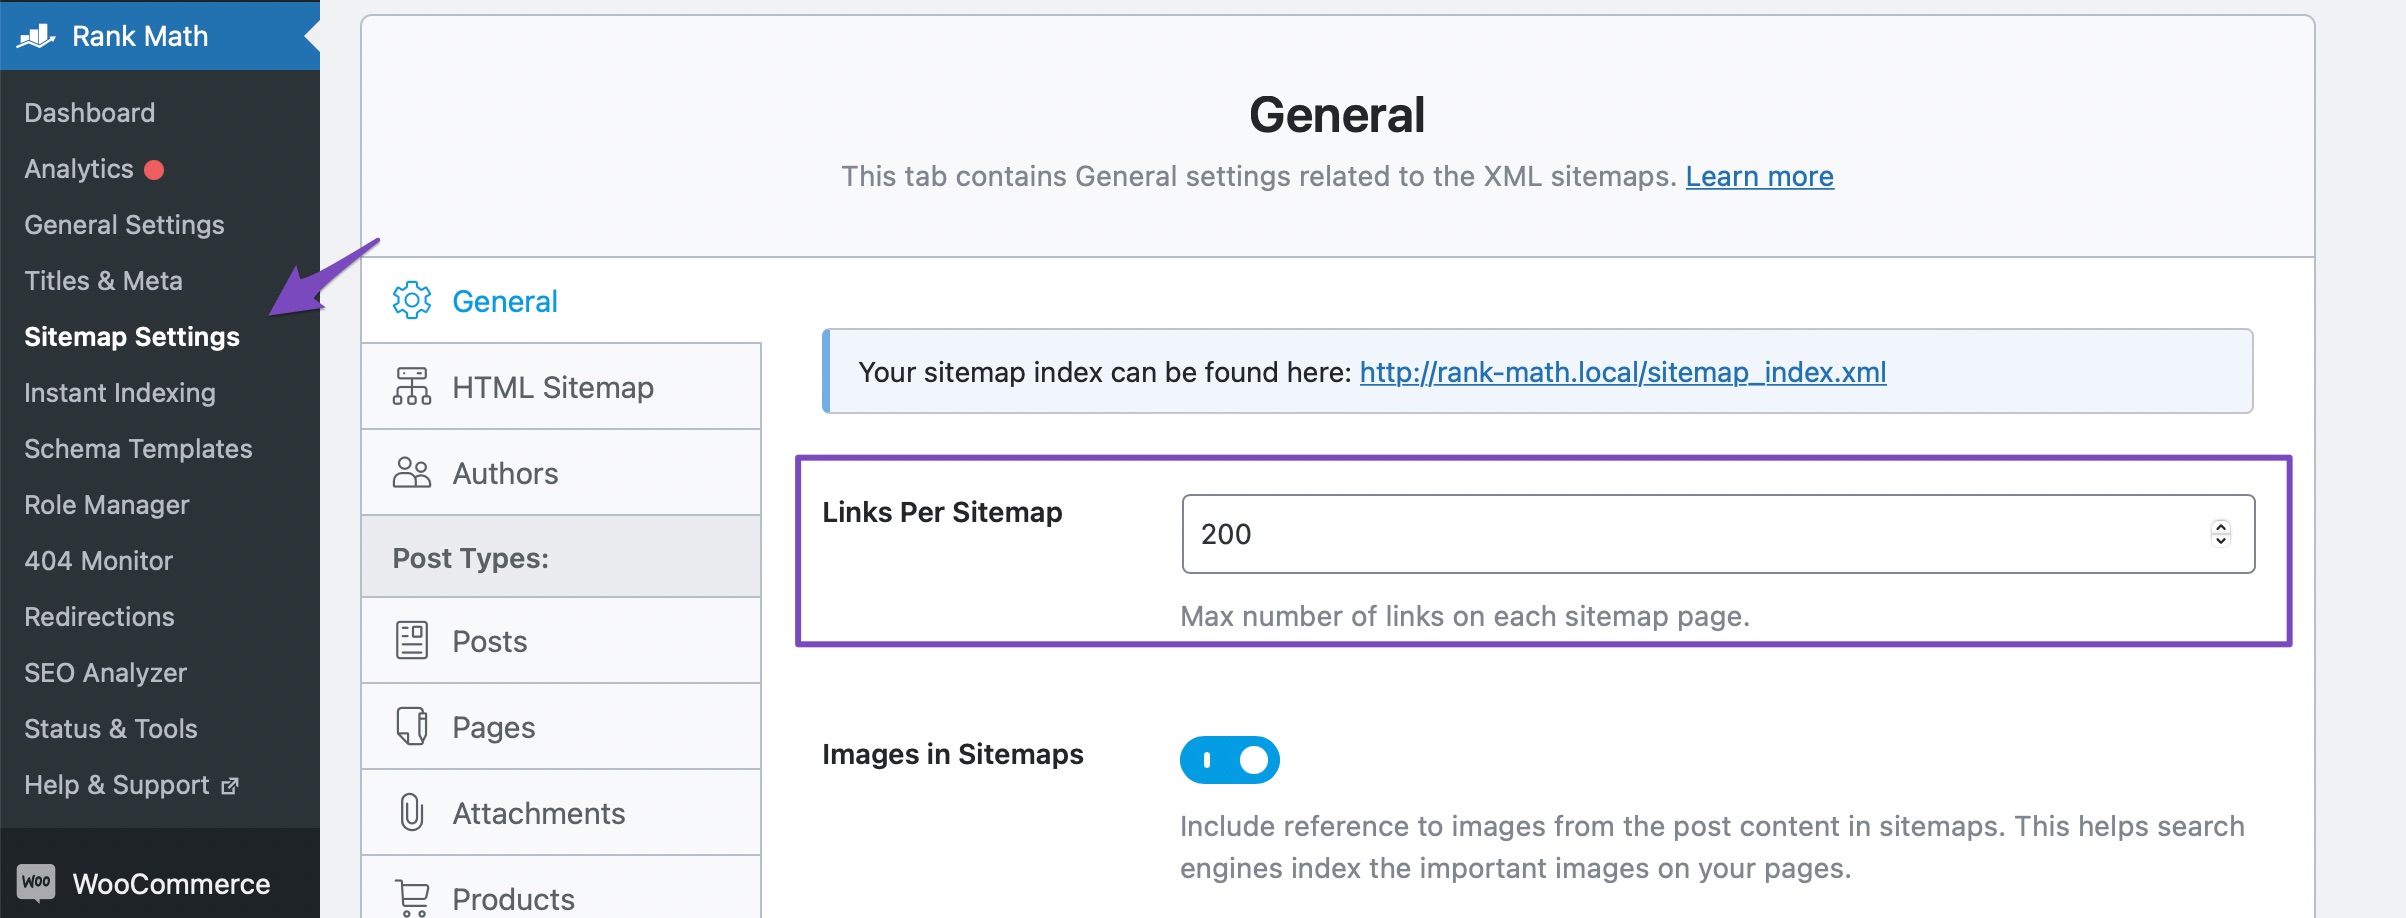
Task: Select the Posts post type tab
Action: (561, 641)
